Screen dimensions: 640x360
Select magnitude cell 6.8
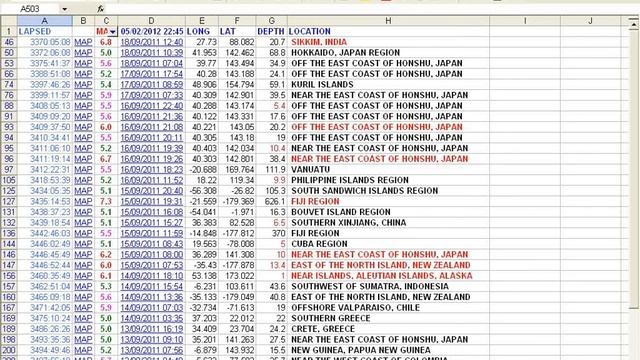(106, 42)
